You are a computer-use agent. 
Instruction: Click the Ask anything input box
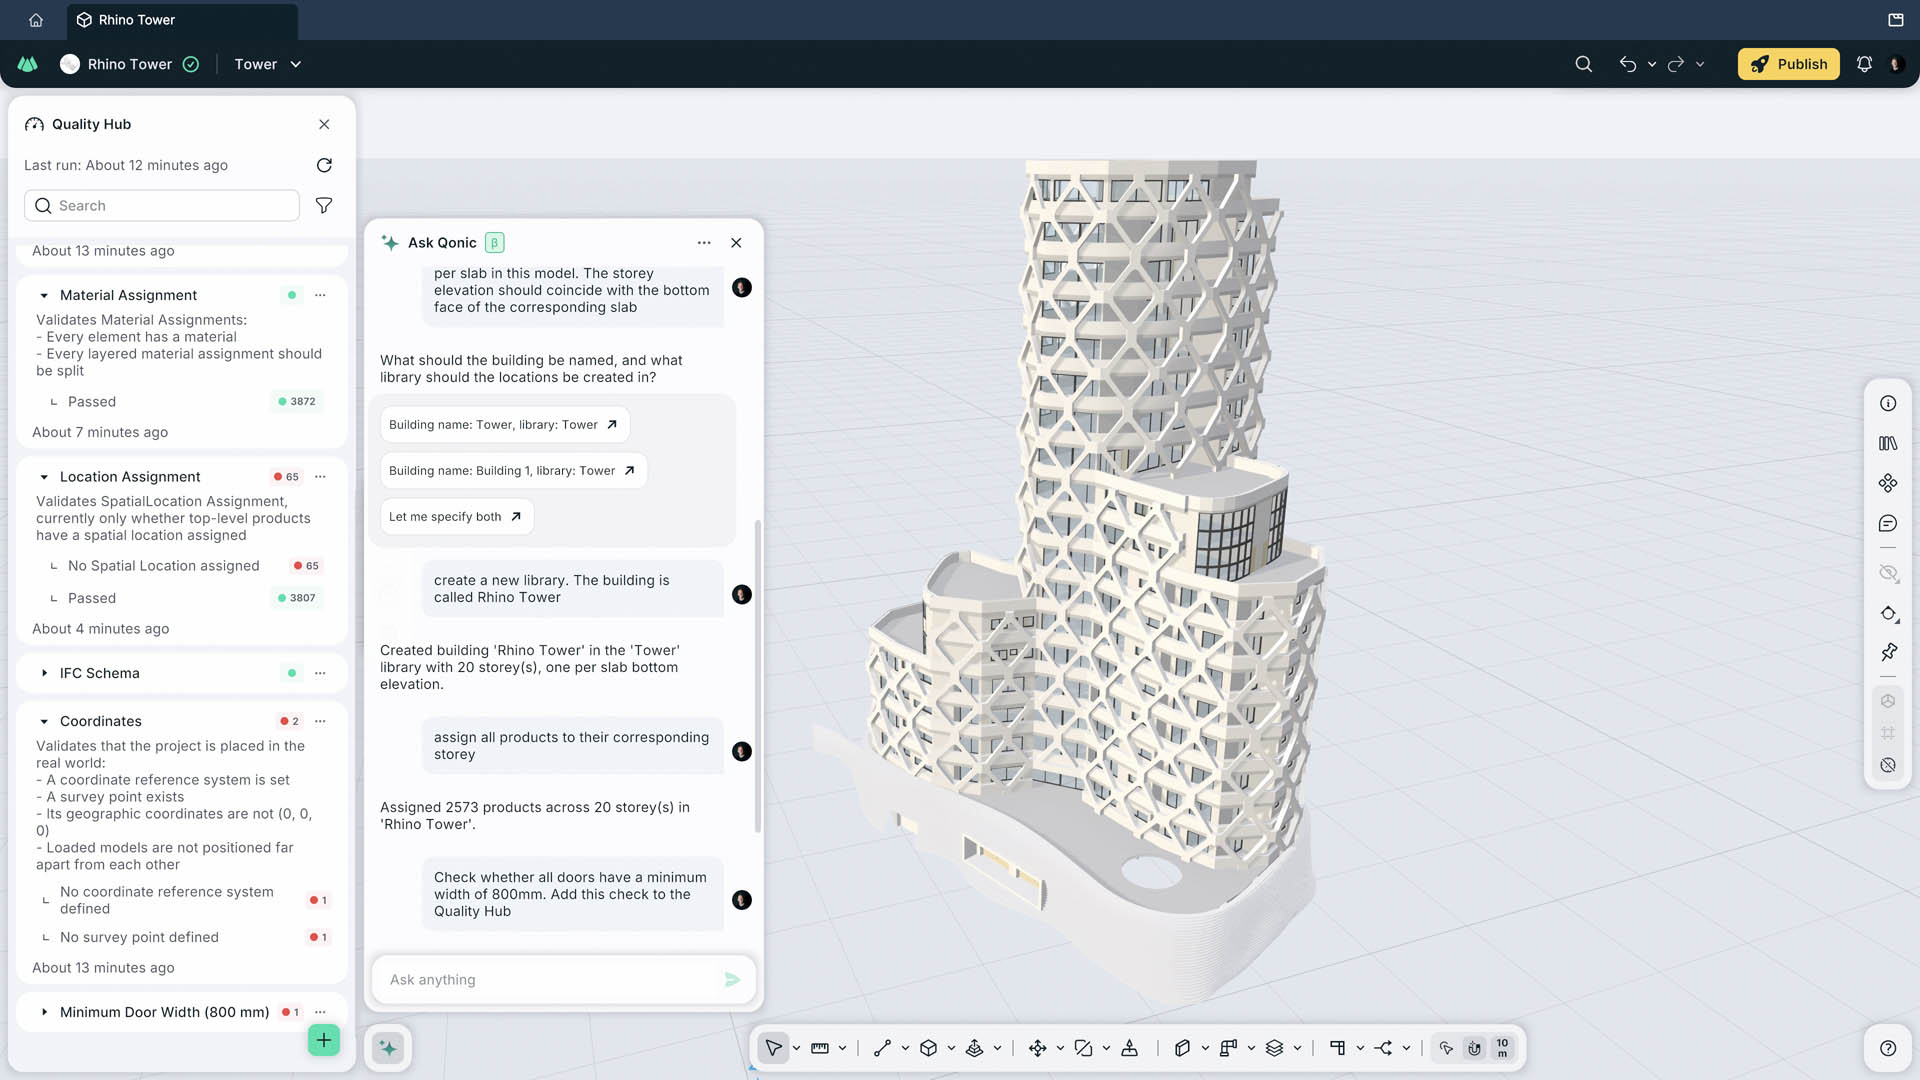pos(563,980)
